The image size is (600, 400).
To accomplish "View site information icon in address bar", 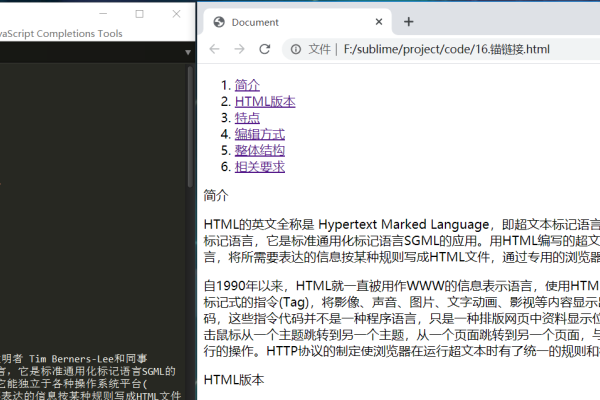I will [x=295, y=49].
